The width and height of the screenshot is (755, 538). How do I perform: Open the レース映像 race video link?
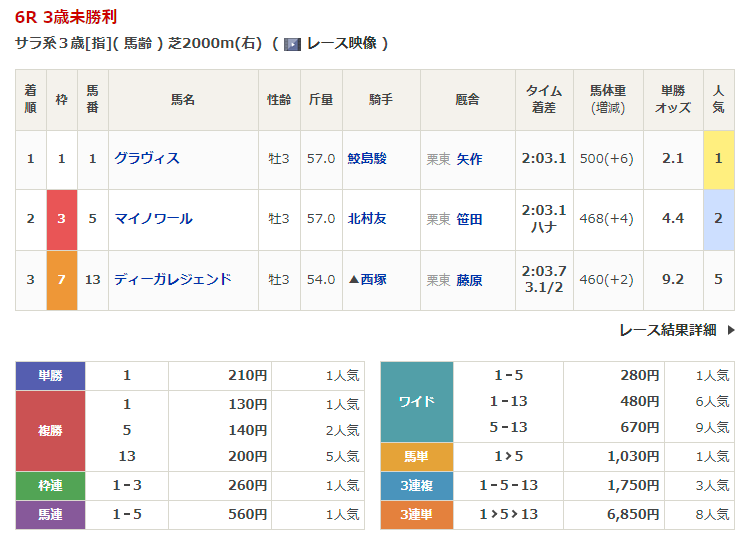[342, 44]
